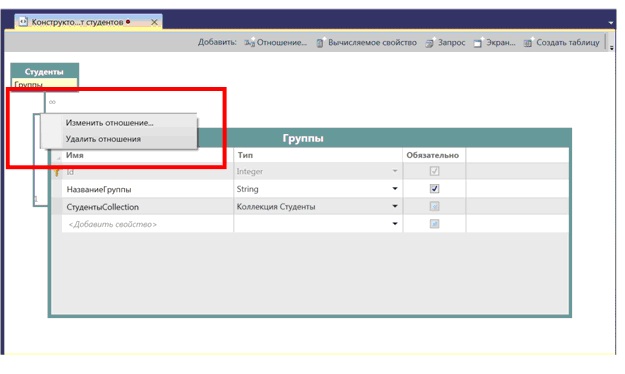The image size is (625, 374).
Task: Click the Create Table (Создать таблицу) icon
Action: [x=528, y=43]
